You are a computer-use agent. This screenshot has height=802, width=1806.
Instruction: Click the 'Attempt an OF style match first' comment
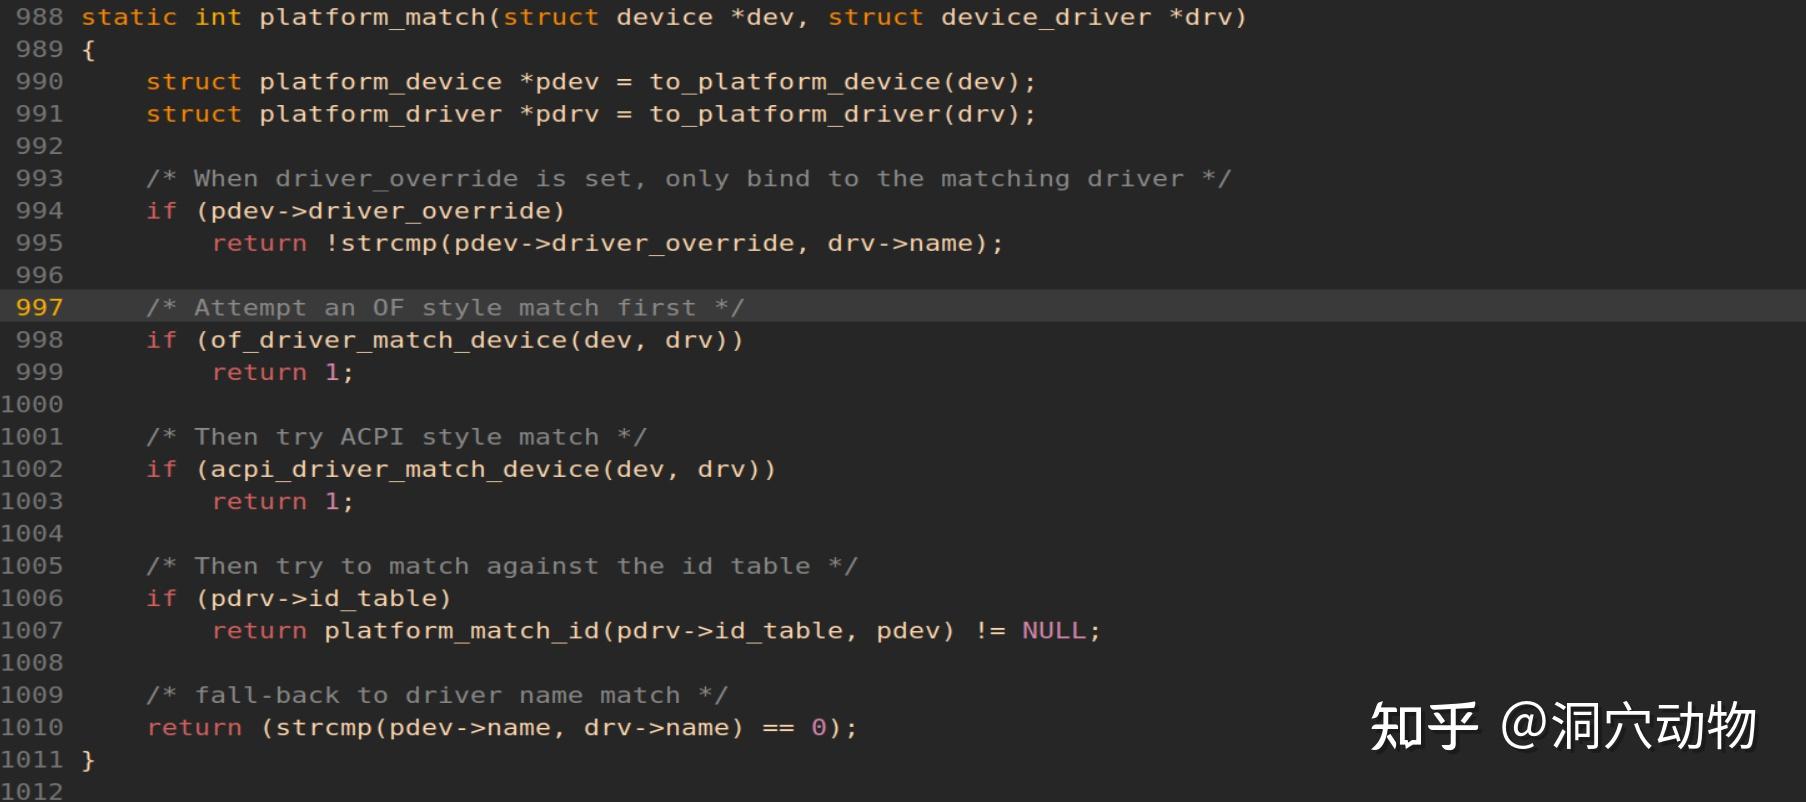tap(445, 308)
